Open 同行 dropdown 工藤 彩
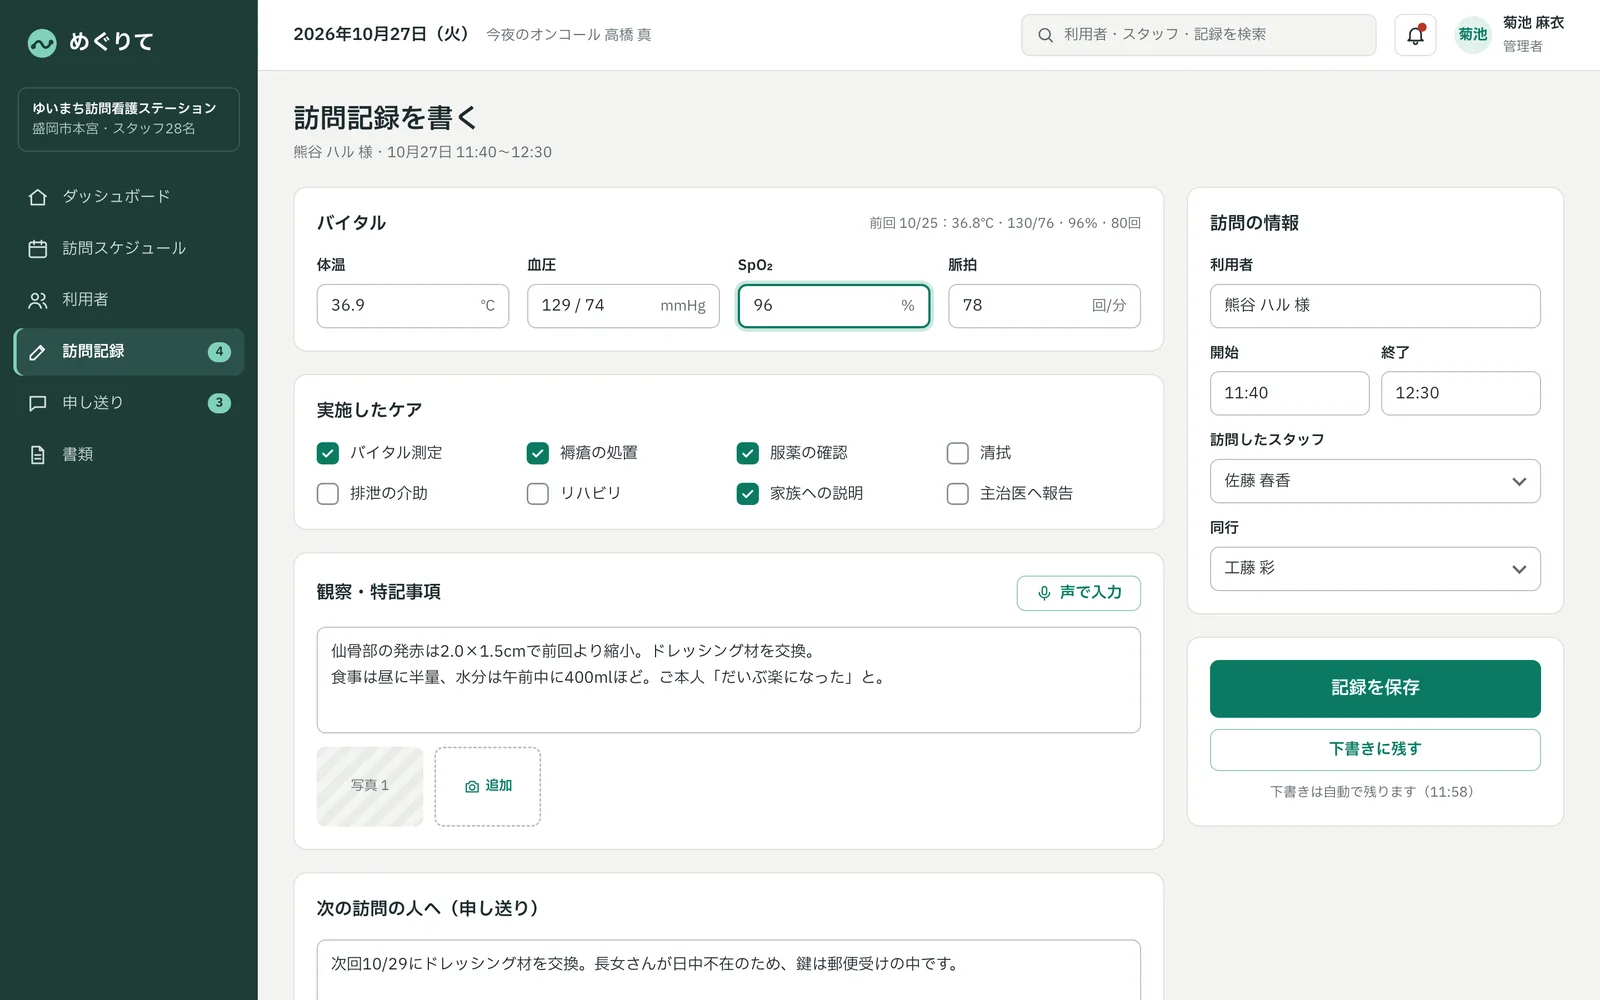The height and width of the screenshot is (1000, 1600). pos(1375,569)
